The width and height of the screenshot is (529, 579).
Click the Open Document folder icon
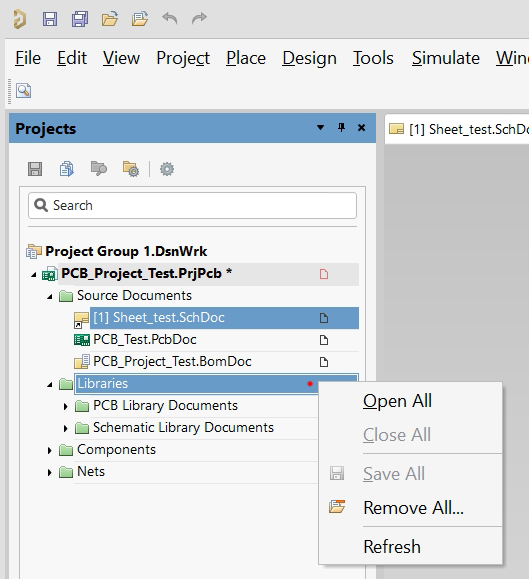click(x=110, y=19)
